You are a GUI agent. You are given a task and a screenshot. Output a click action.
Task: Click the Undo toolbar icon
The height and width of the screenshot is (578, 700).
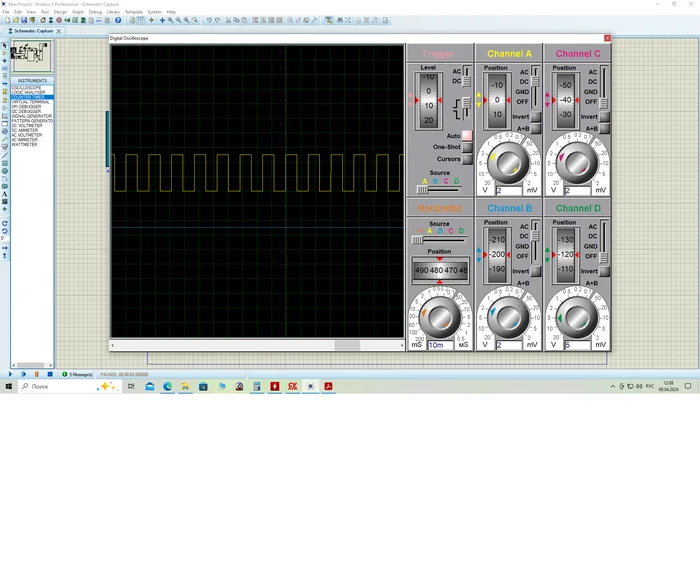pos(209,20)
